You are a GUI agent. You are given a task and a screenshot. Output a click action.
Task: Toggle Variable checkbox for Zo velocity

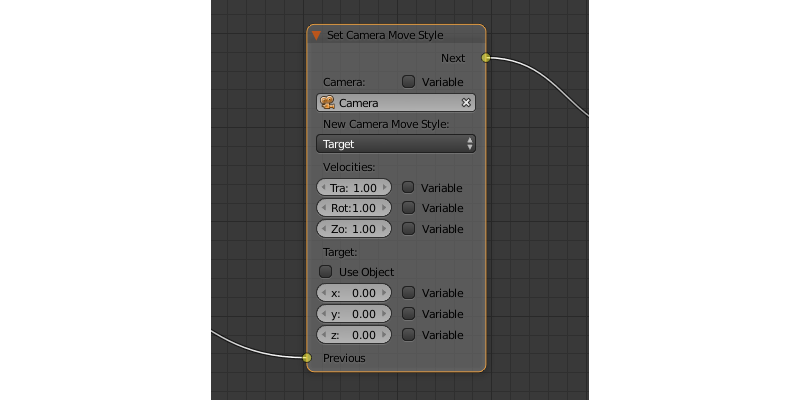408,229
